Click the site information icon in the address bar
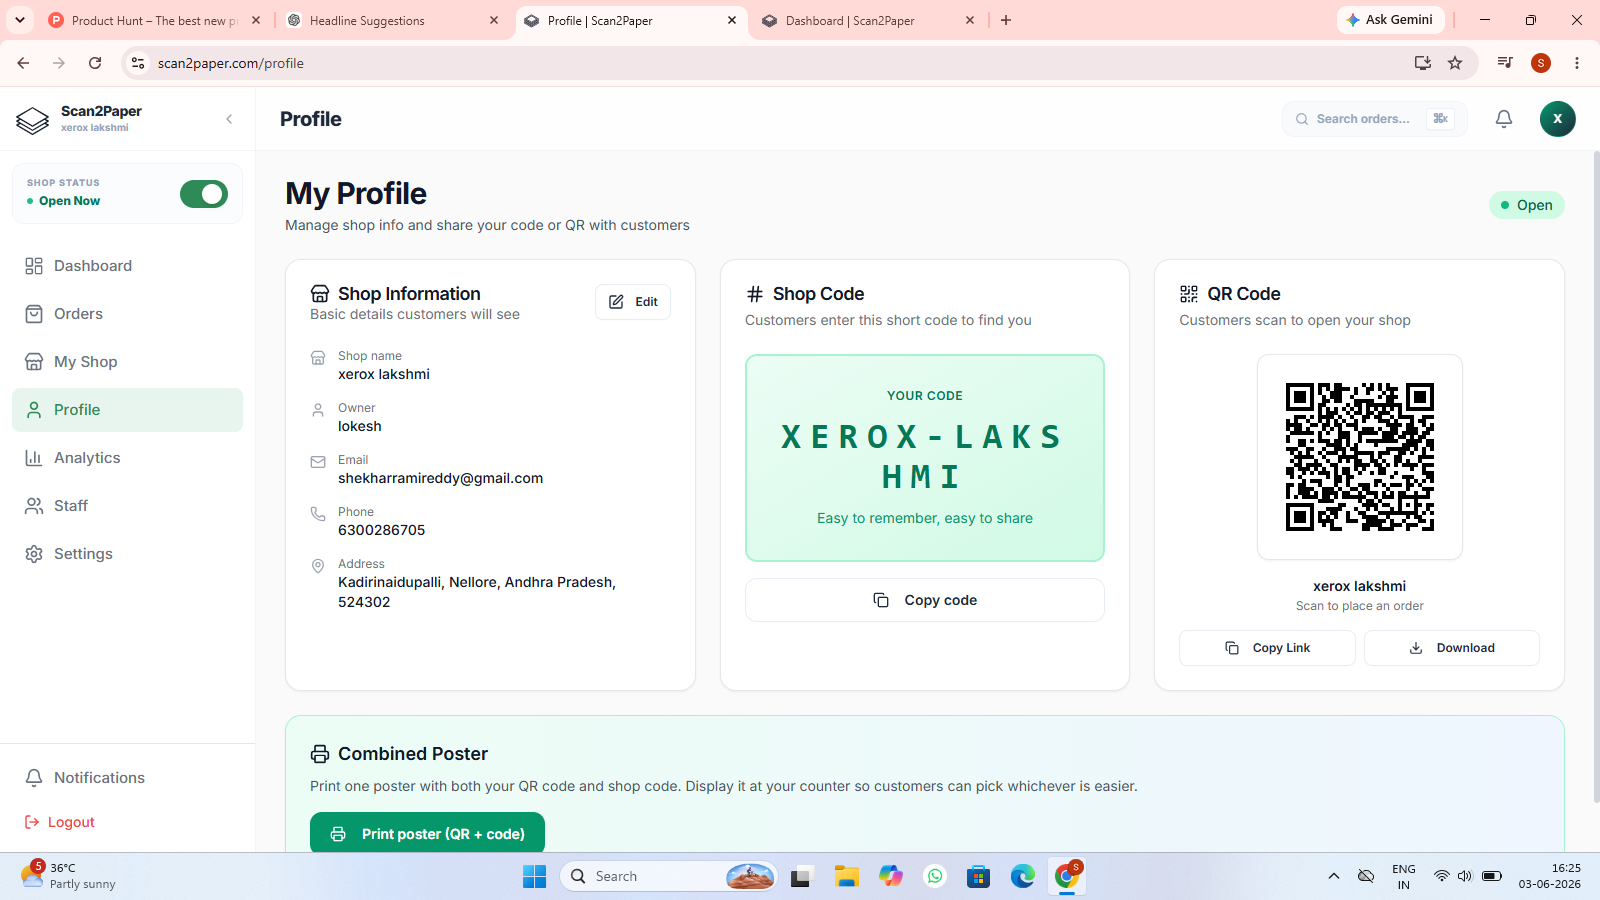Image resolution: width=1600 pixels, height=900 pixels. click(x=138, y=63)
